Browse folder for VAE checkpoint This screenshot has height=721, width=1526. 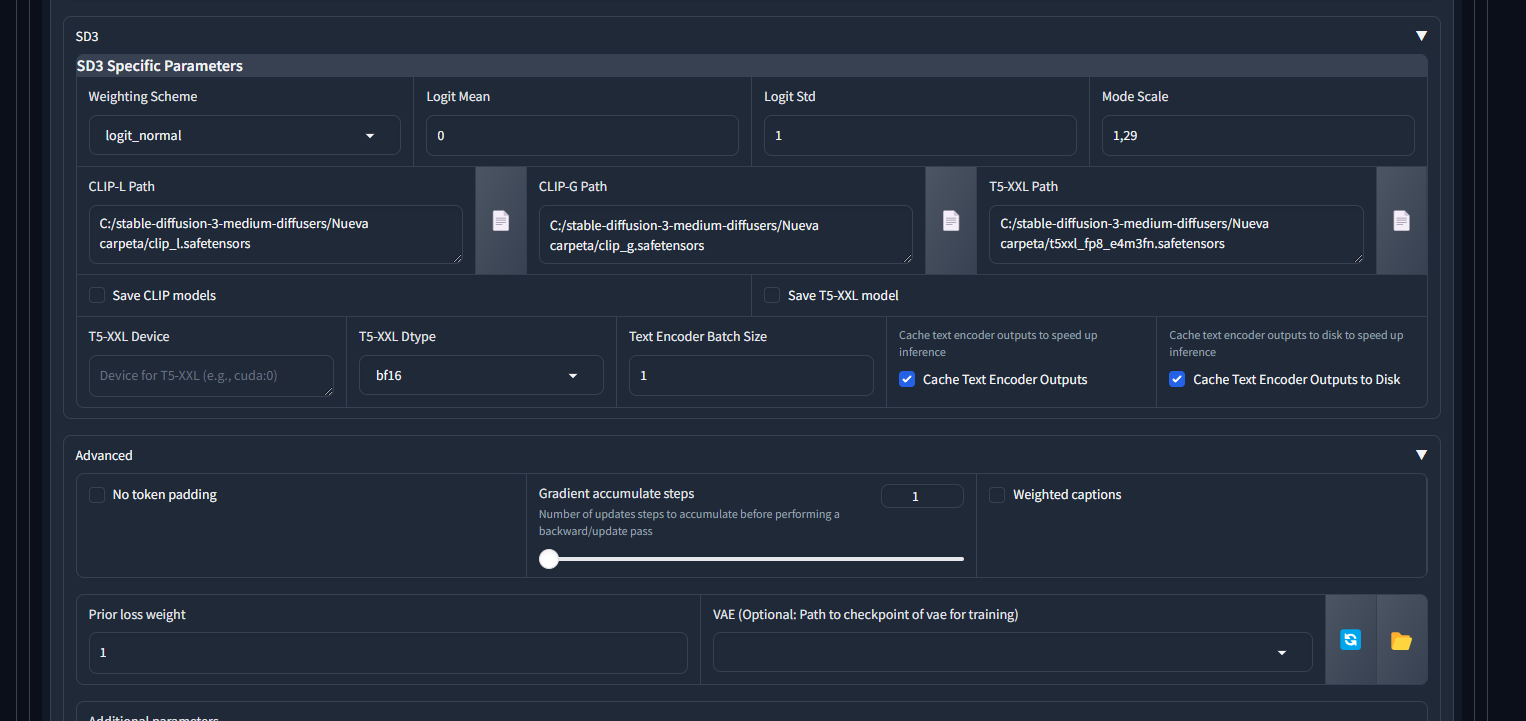(x=1401, y=640)
